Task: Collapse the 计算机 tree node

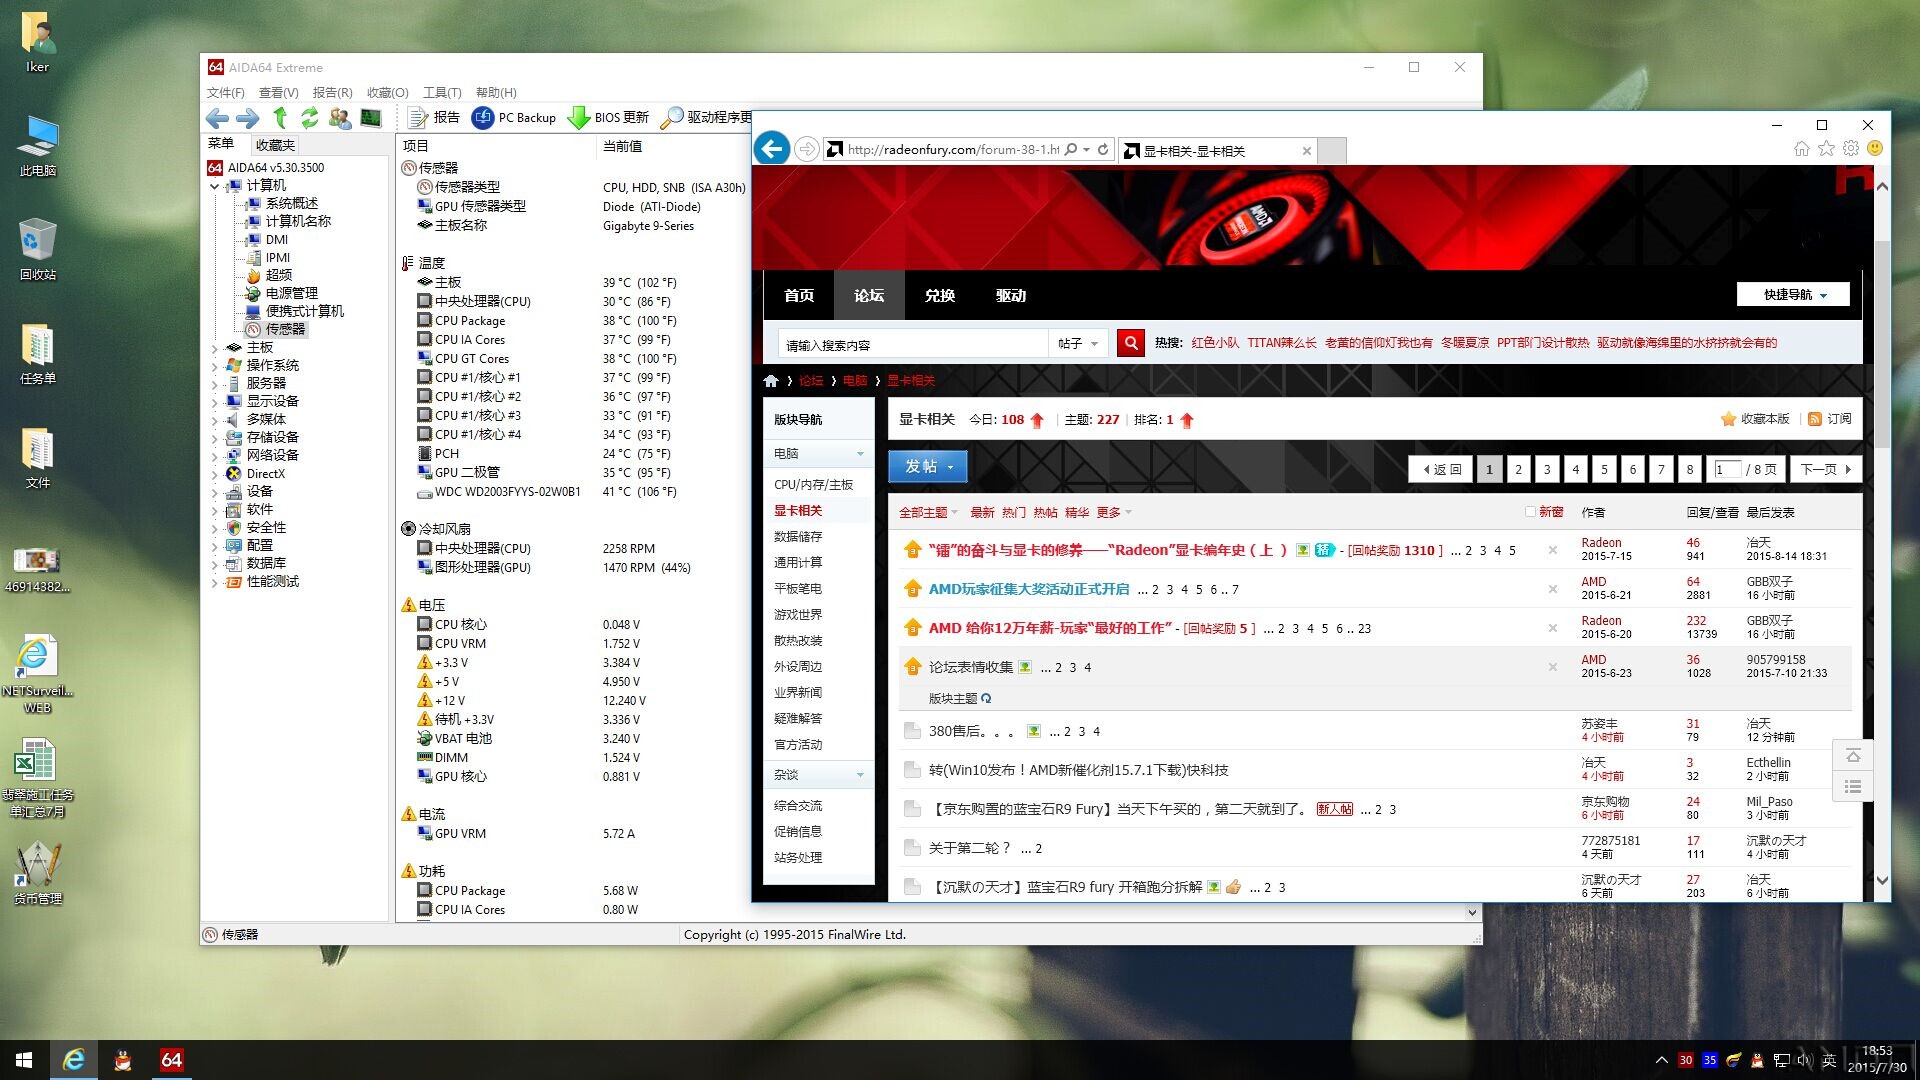Action: click(x=214, y=186)
